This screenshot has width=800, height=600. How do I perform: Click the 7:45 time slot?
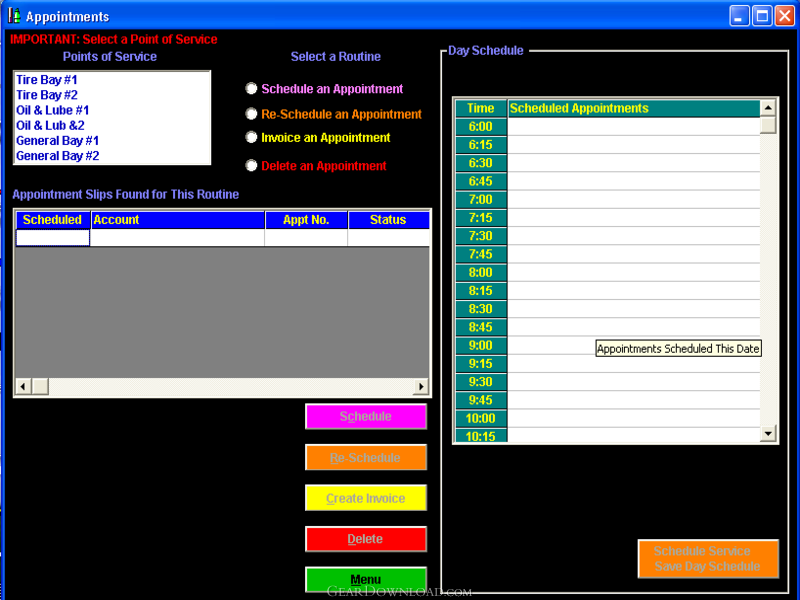click(x=481, y=254)
